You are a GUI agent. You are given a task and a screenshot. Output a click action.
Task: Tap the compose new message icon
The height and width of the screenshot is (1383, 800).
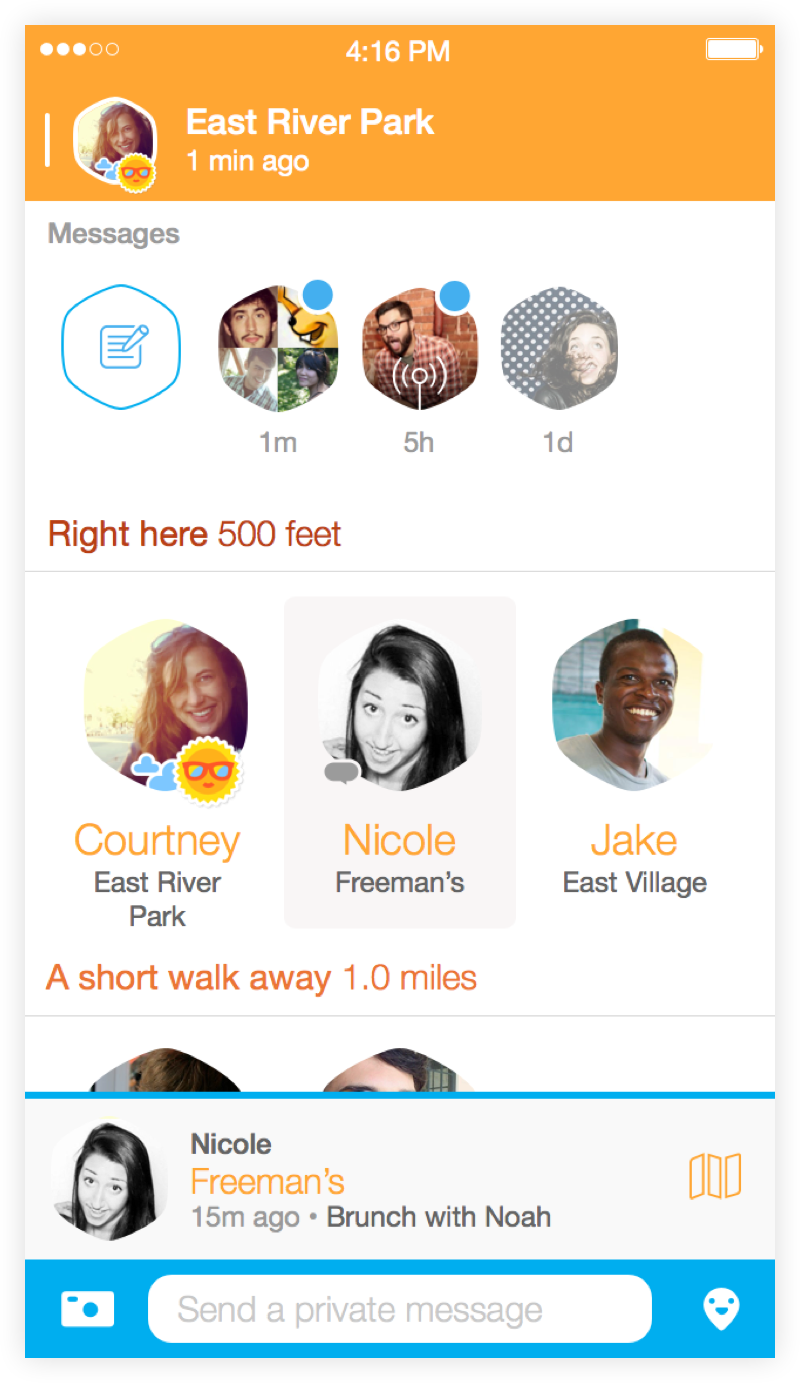[x=121, y=347]
